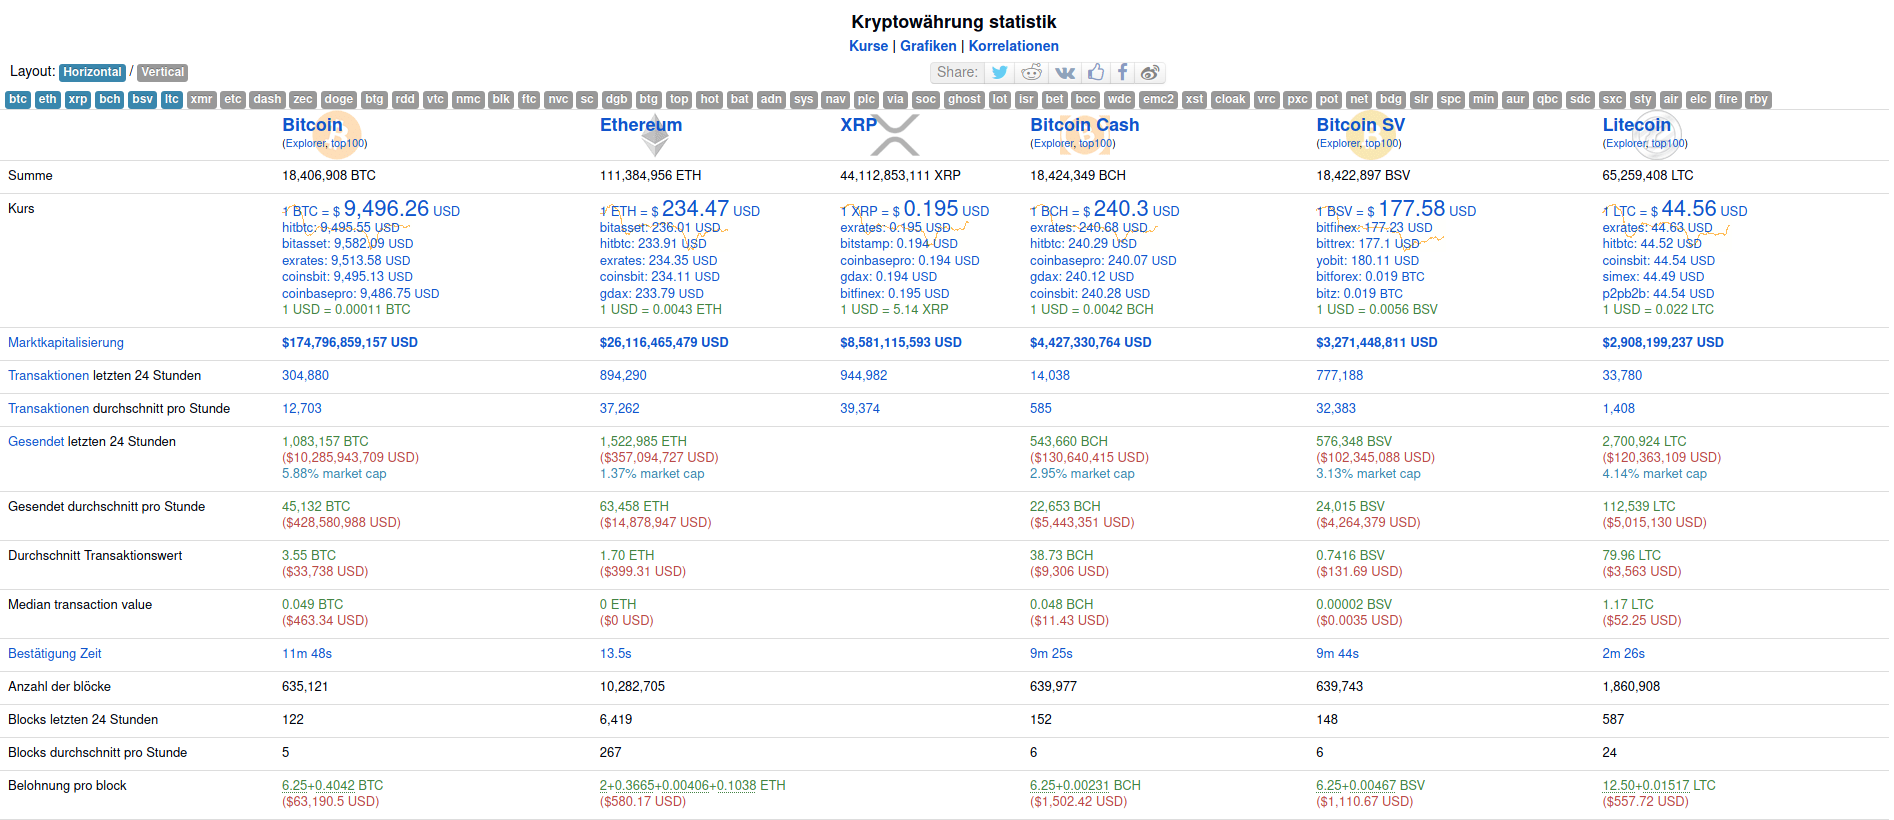Add the etc coin tag
1894x820 pixels.
click(233, 100)
